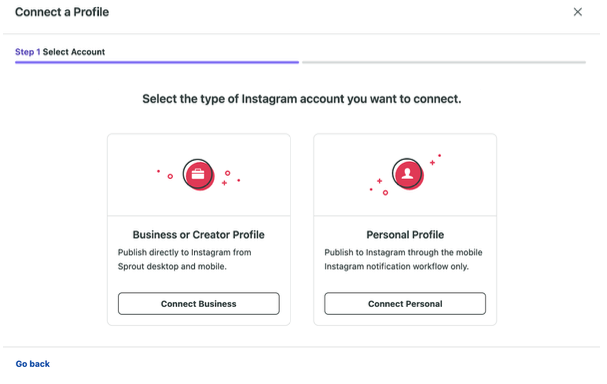
Task: Click the Business profile description text
Action: [185, 259]
